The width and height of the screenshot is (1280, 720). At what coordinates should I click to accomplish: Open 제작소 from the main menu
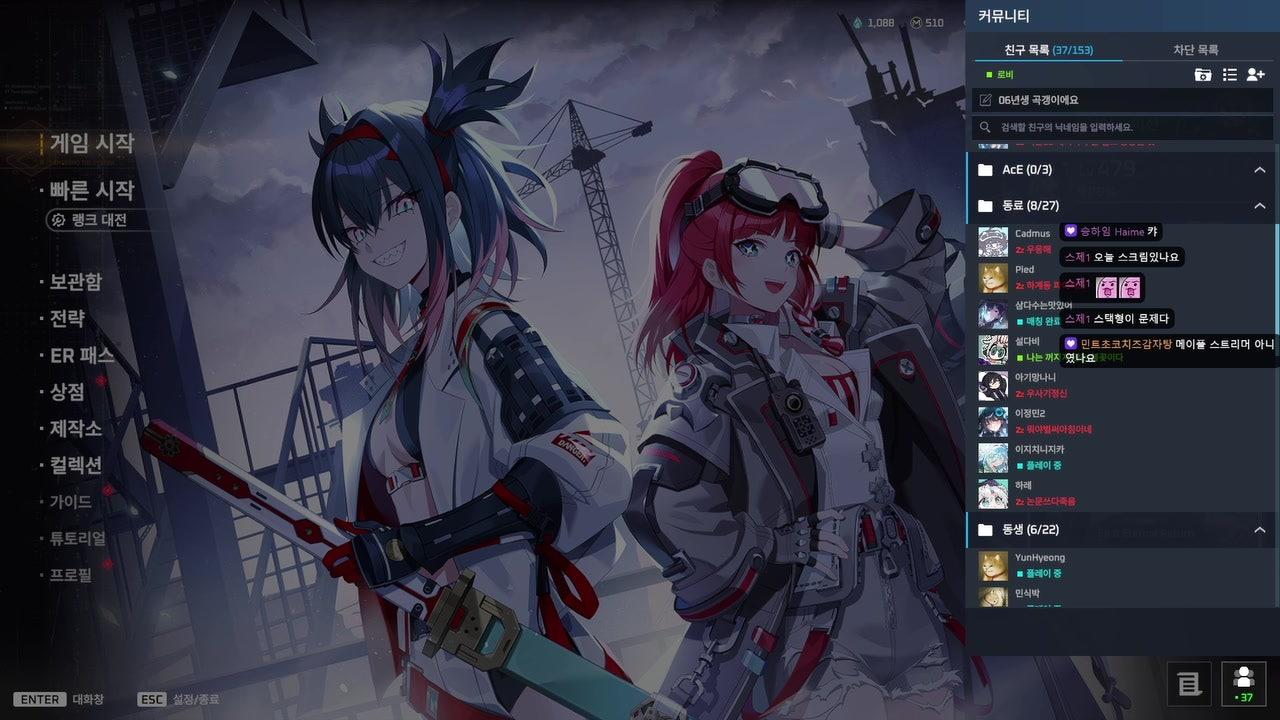click(76, 429)
